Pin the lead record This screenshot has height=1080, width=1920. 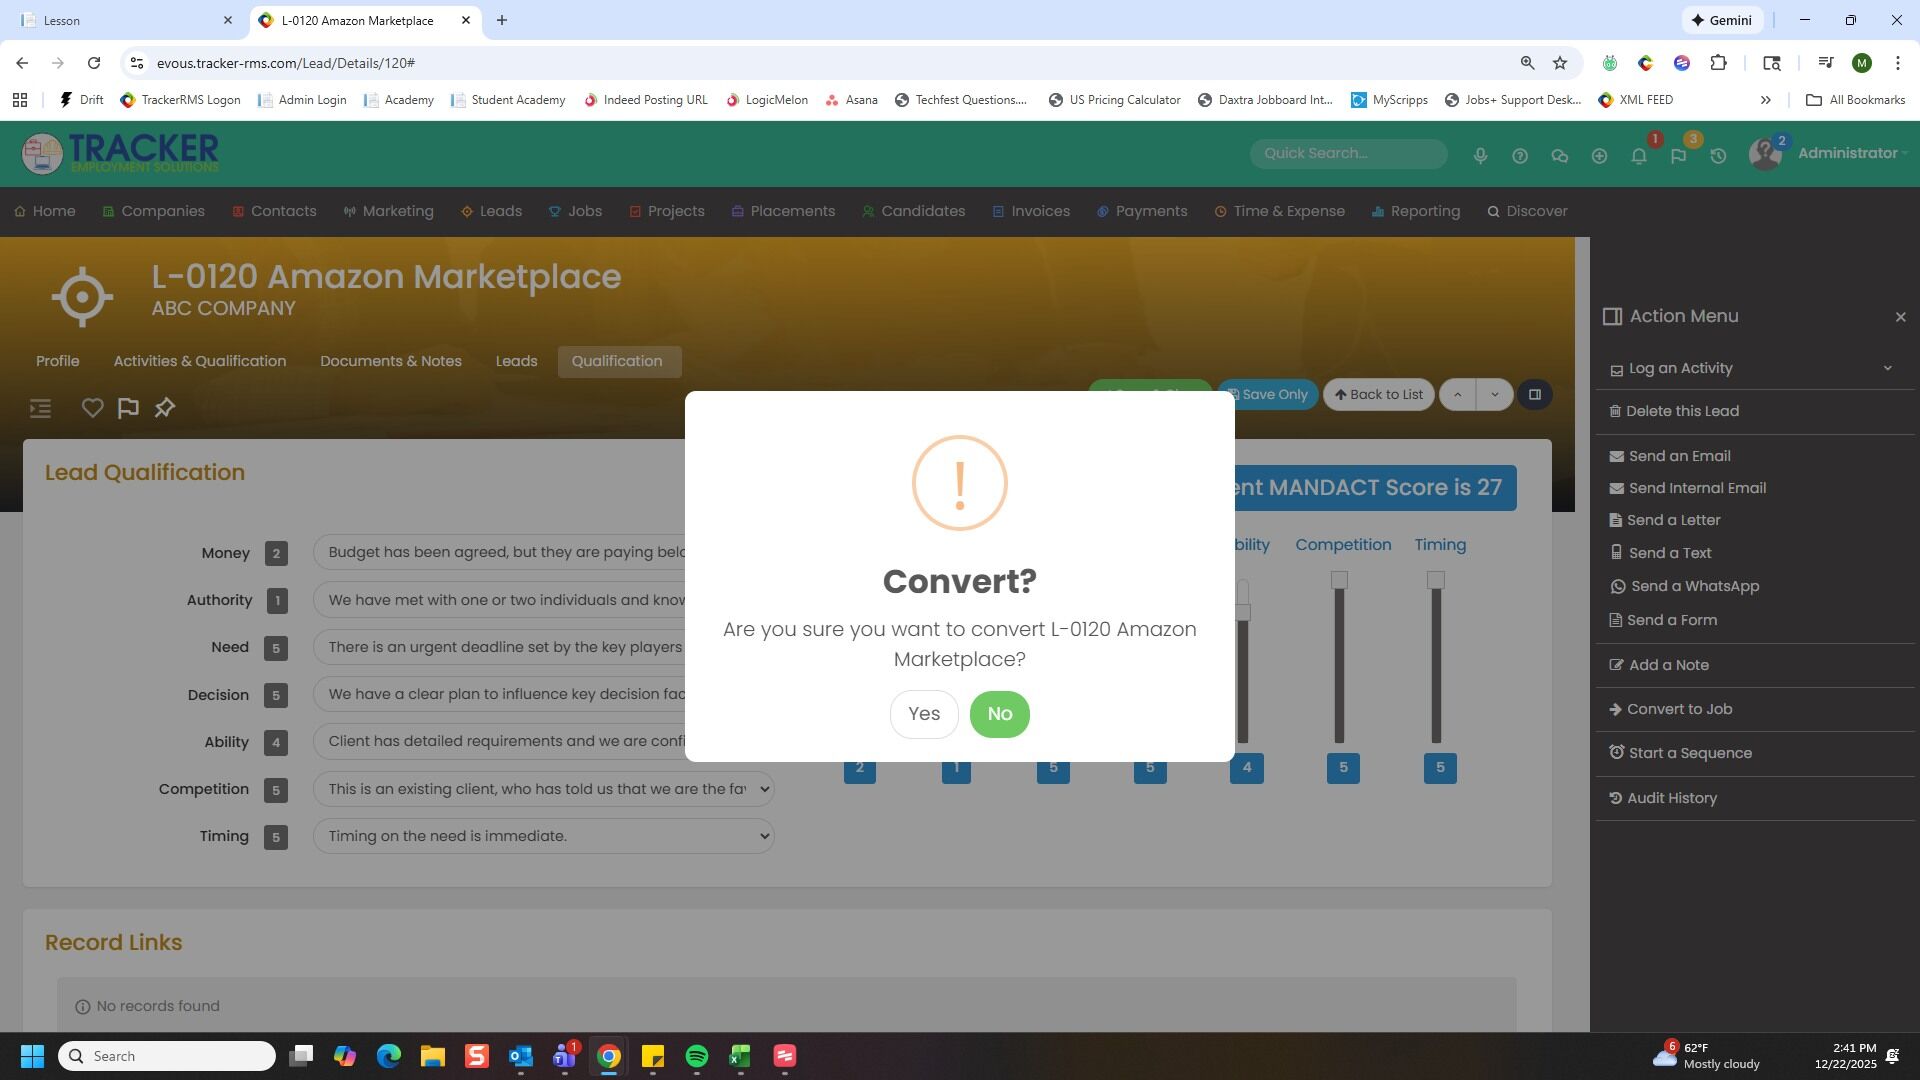pyautogui.click(x=165, y=408)
